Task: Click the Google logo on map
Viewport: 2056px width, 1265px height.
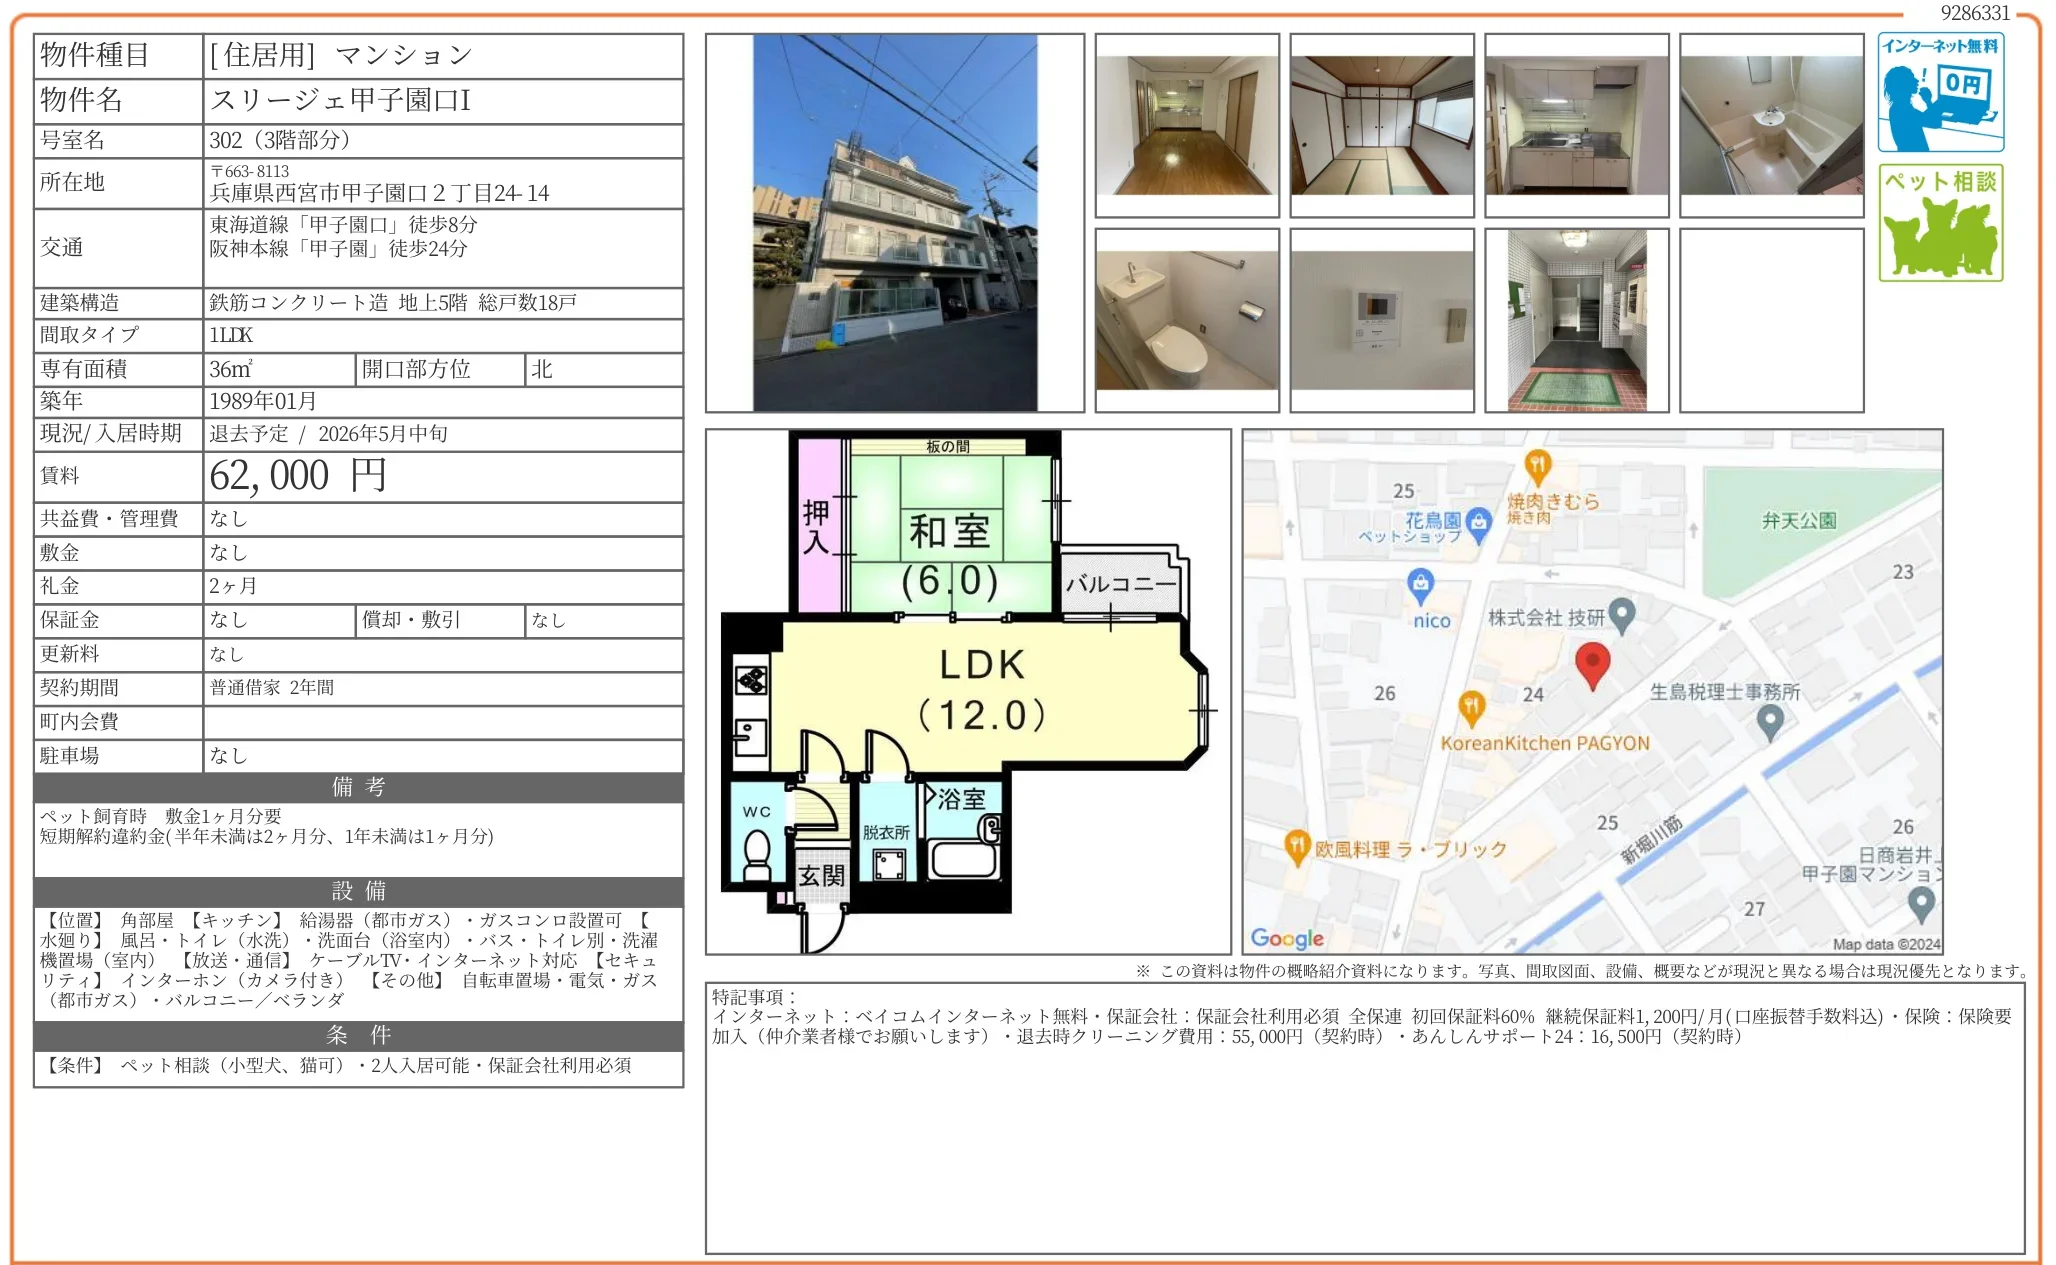Action: [1286, 938]
